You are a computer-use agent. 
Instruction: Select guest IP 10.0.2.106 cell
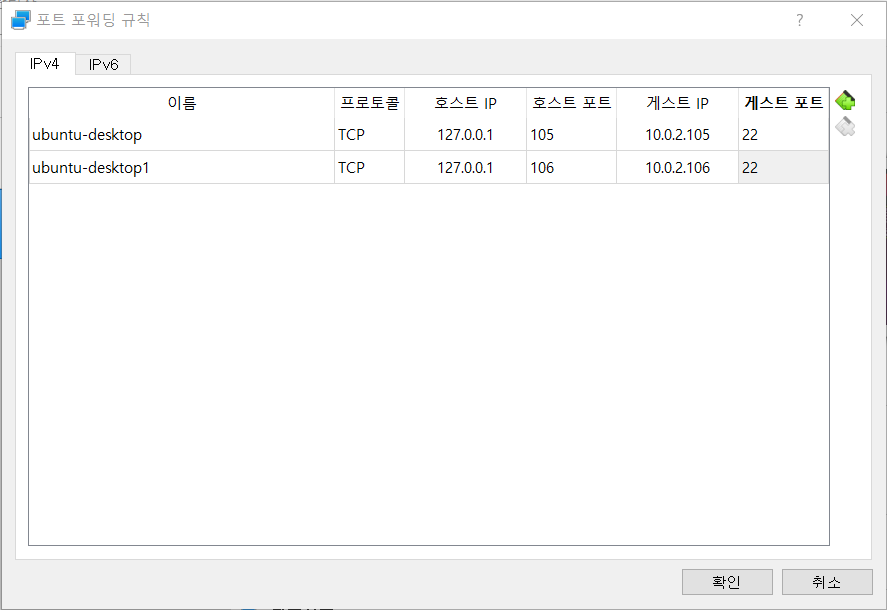coord(677,167)
